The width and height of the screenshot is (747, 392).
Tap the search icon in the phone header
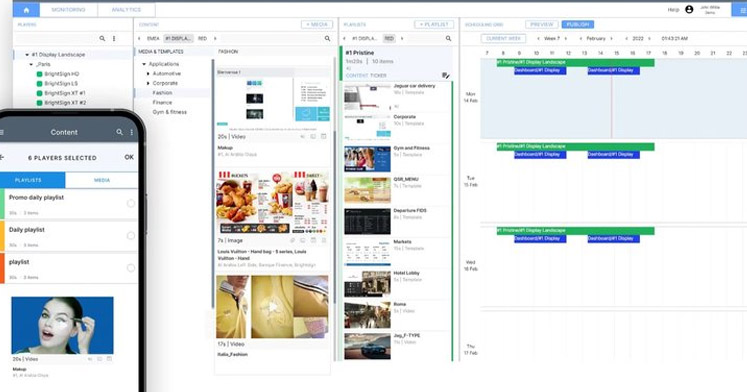[120, 132]
